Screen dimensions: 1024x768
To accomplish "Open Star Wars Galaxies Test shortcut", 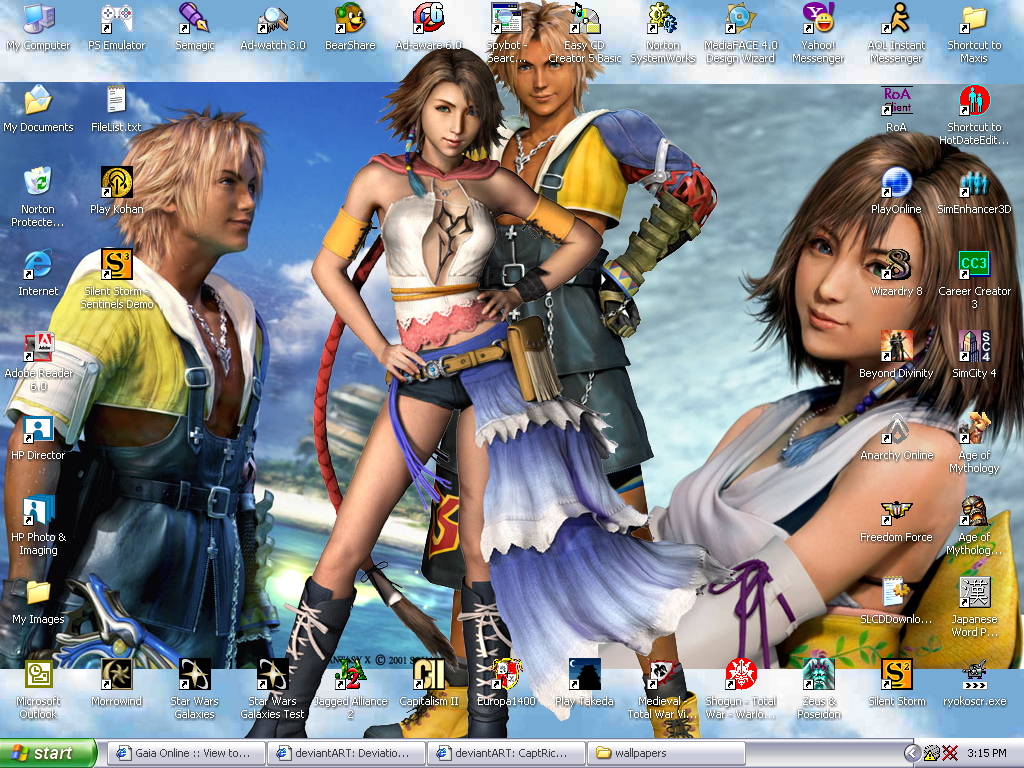I will pos(272,690).
